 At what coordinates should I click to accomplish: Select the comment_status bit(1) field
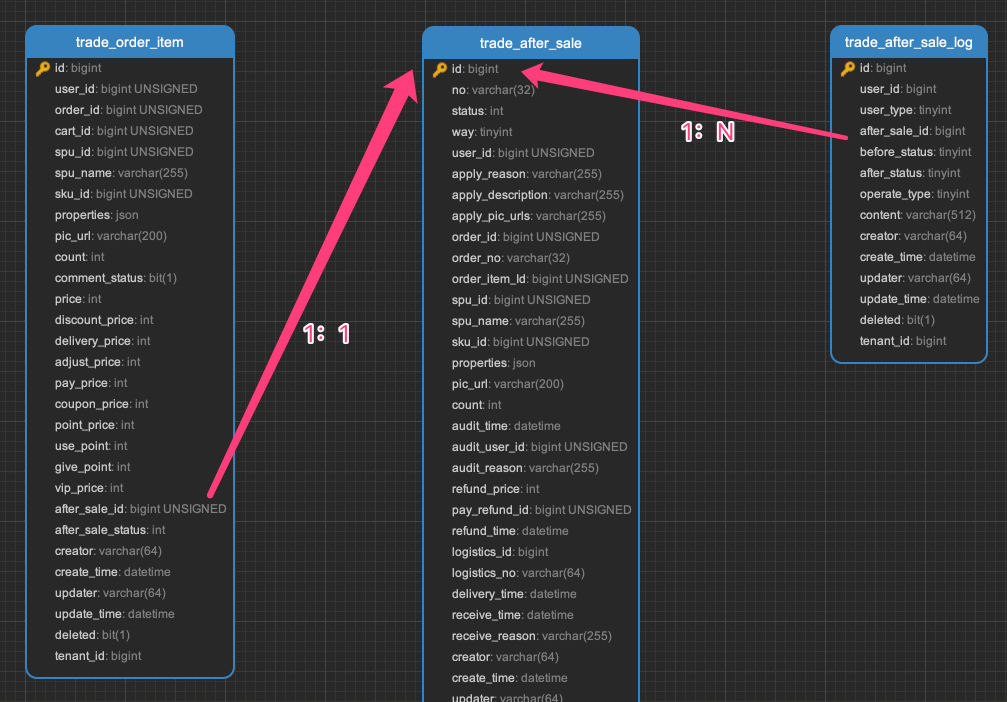[115, 278]
